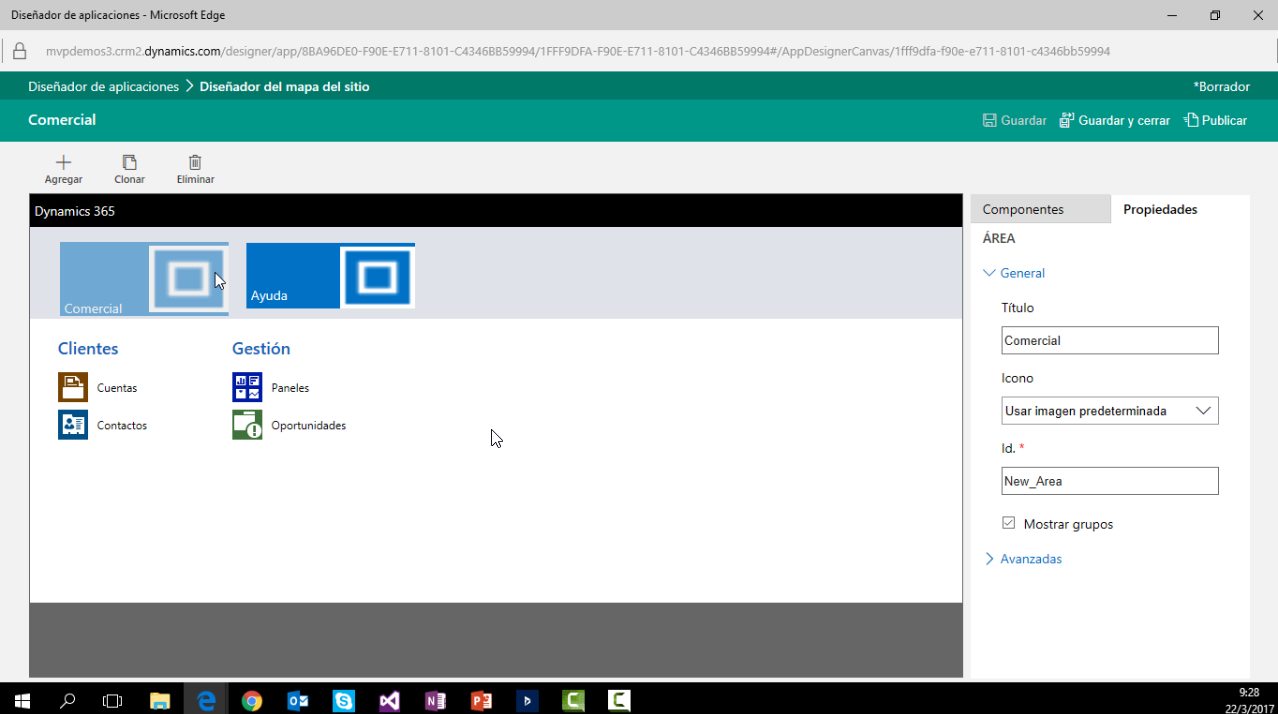Screen dimensions: 1278x714
Task: Select the Cuentas subarea icon
Action: 73,387
